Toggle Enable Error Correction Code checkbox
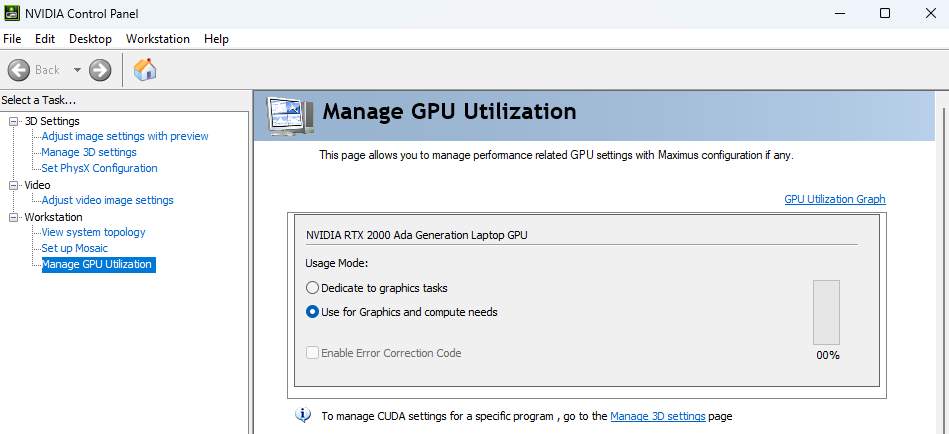Image resolution: width=949 pixels, height=434 pixels. [x=312, y=353]
